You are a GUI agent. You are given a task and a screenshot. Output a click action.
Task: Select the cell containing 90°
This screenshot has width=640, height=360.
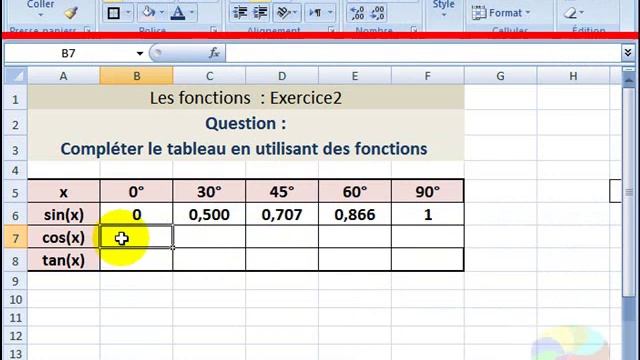point(427,191)
